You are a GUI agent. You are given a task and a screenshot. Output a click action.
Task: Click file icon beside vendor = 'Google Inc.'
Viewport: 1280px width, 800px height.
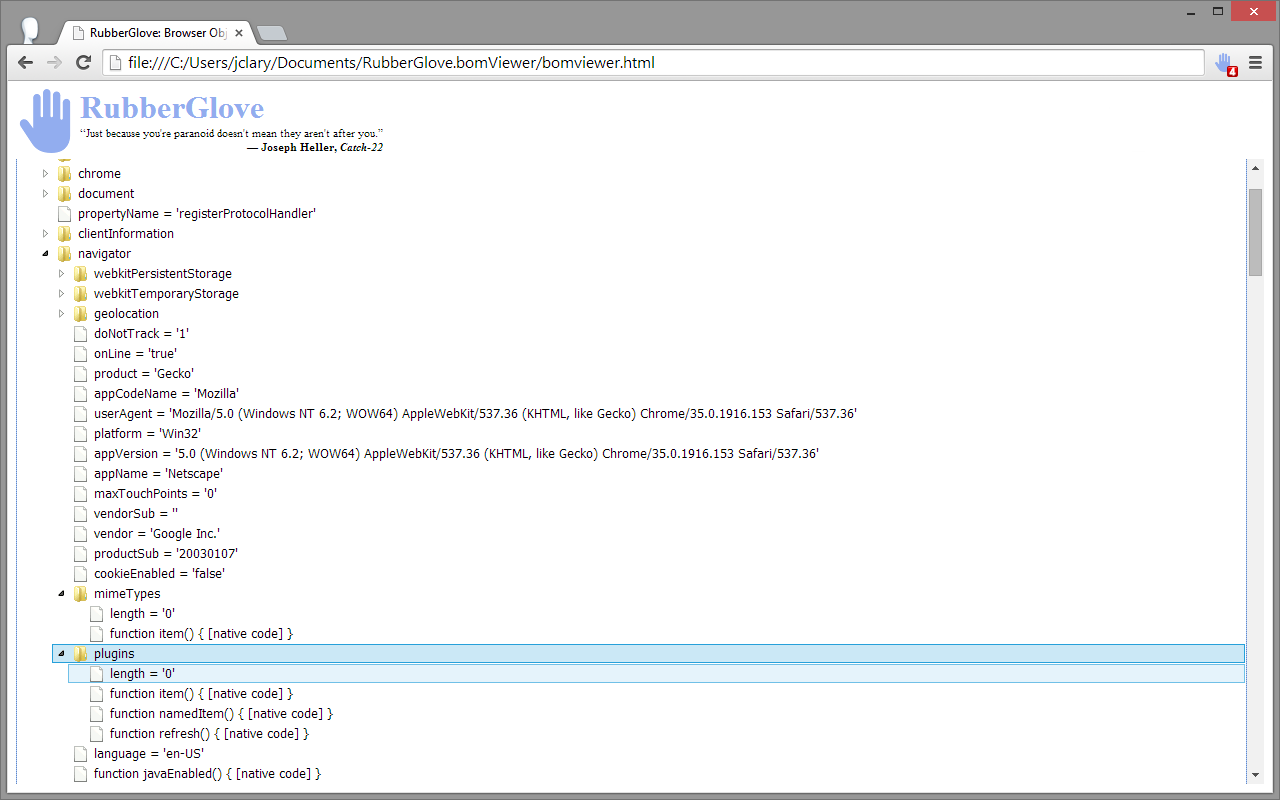pos(81,534)
